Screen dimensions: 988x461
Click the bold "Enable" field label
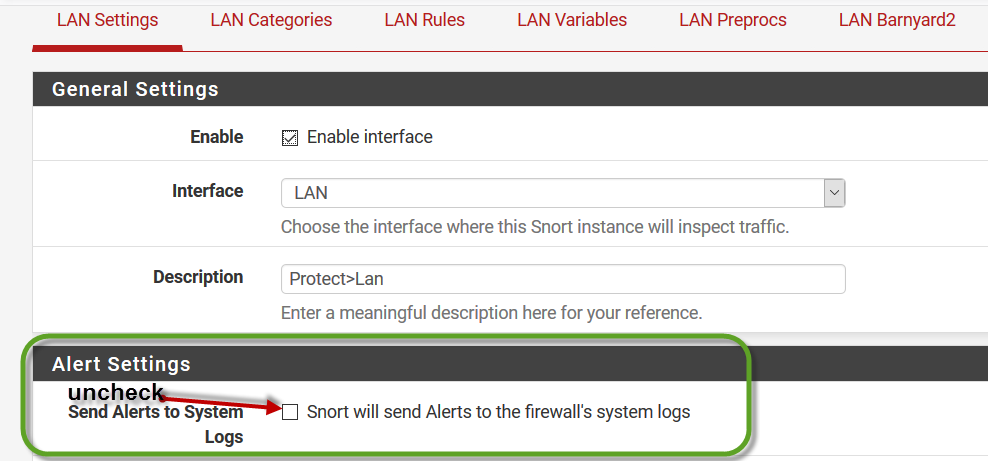pos(216,137)
